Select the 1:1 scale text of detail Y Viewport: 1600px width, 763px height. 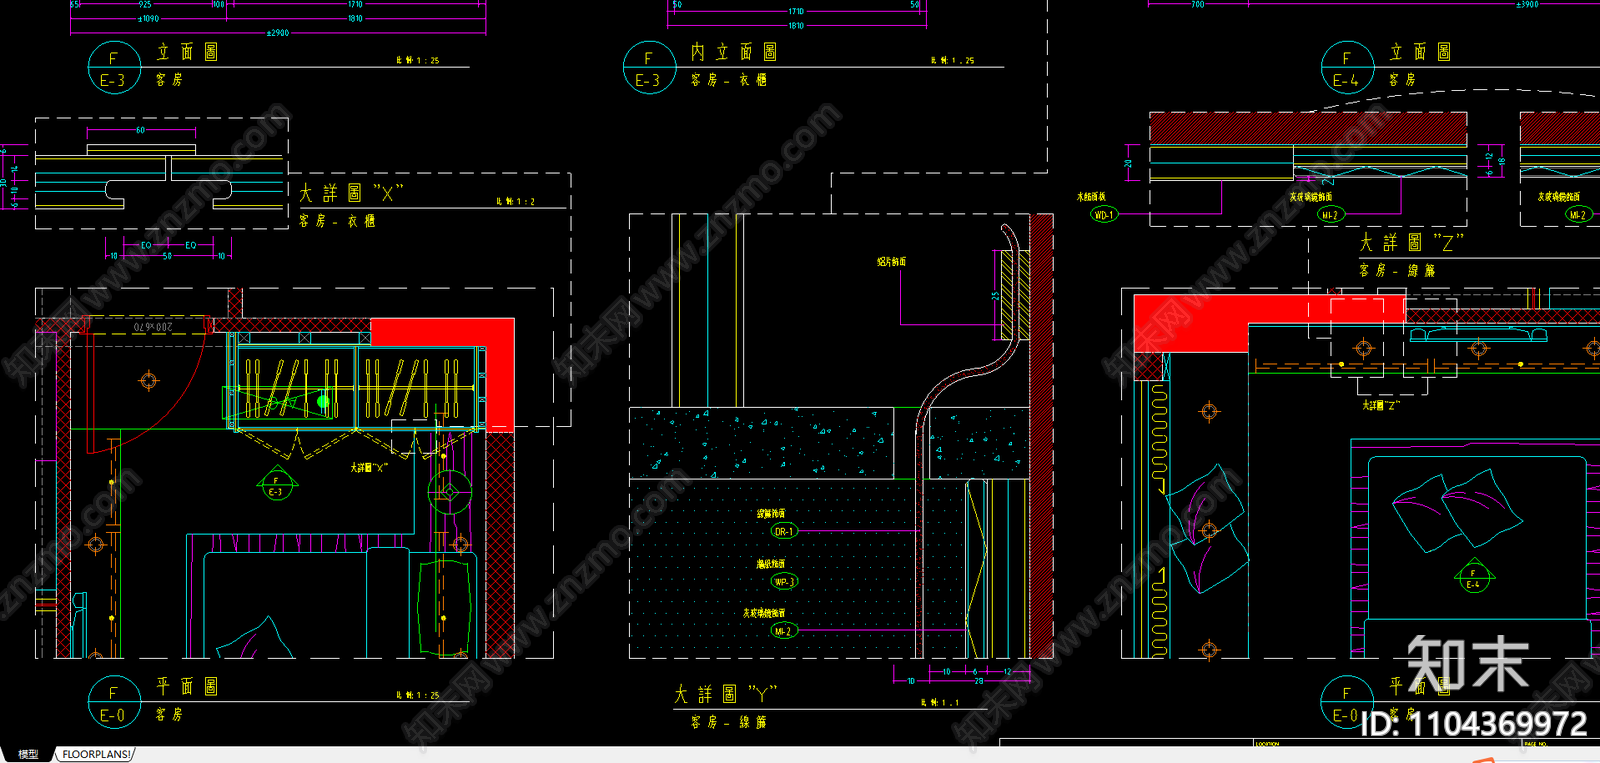939,702
